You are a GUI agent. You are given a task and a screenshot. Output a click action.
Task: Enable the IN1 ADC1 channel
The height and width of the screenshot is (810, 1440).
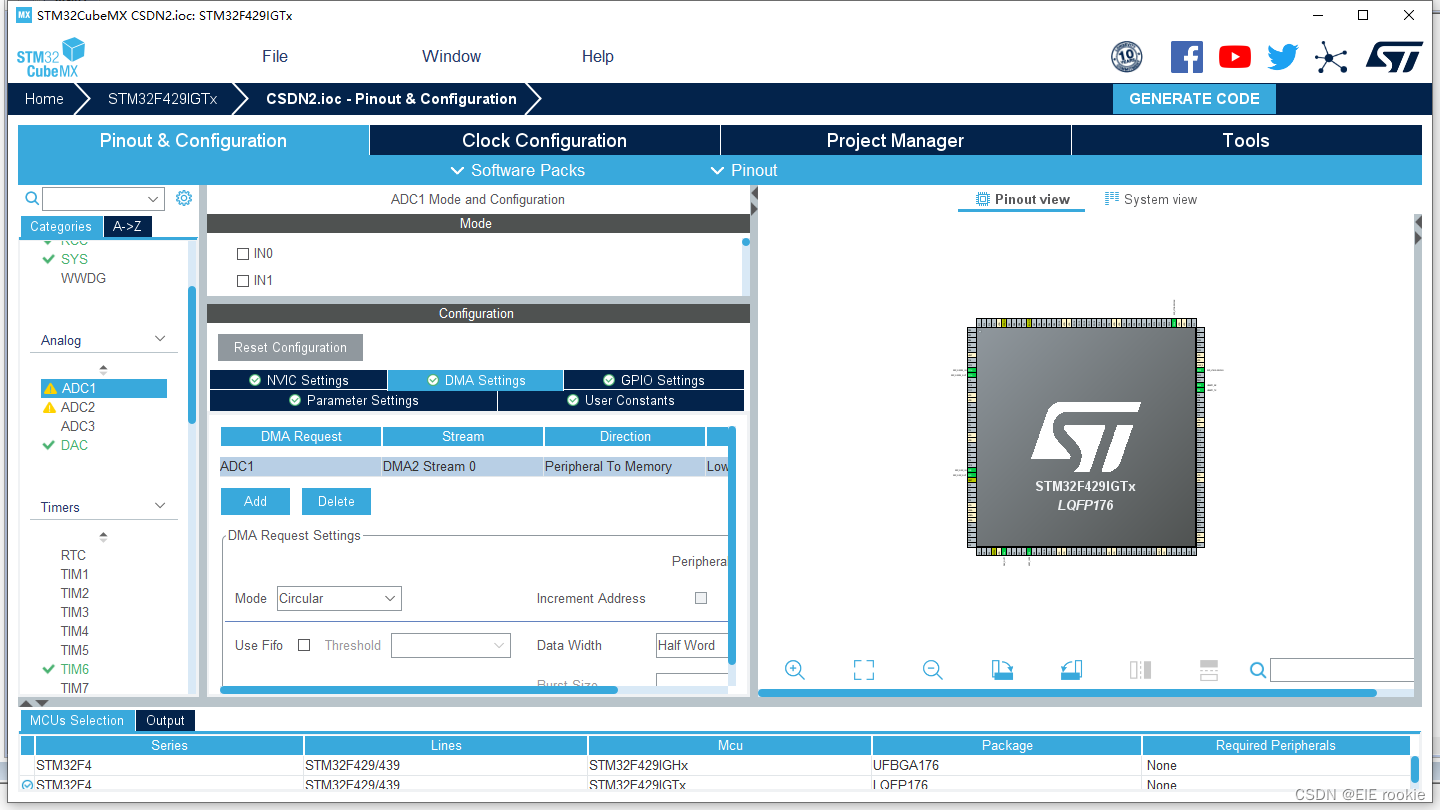coord(243,280)
